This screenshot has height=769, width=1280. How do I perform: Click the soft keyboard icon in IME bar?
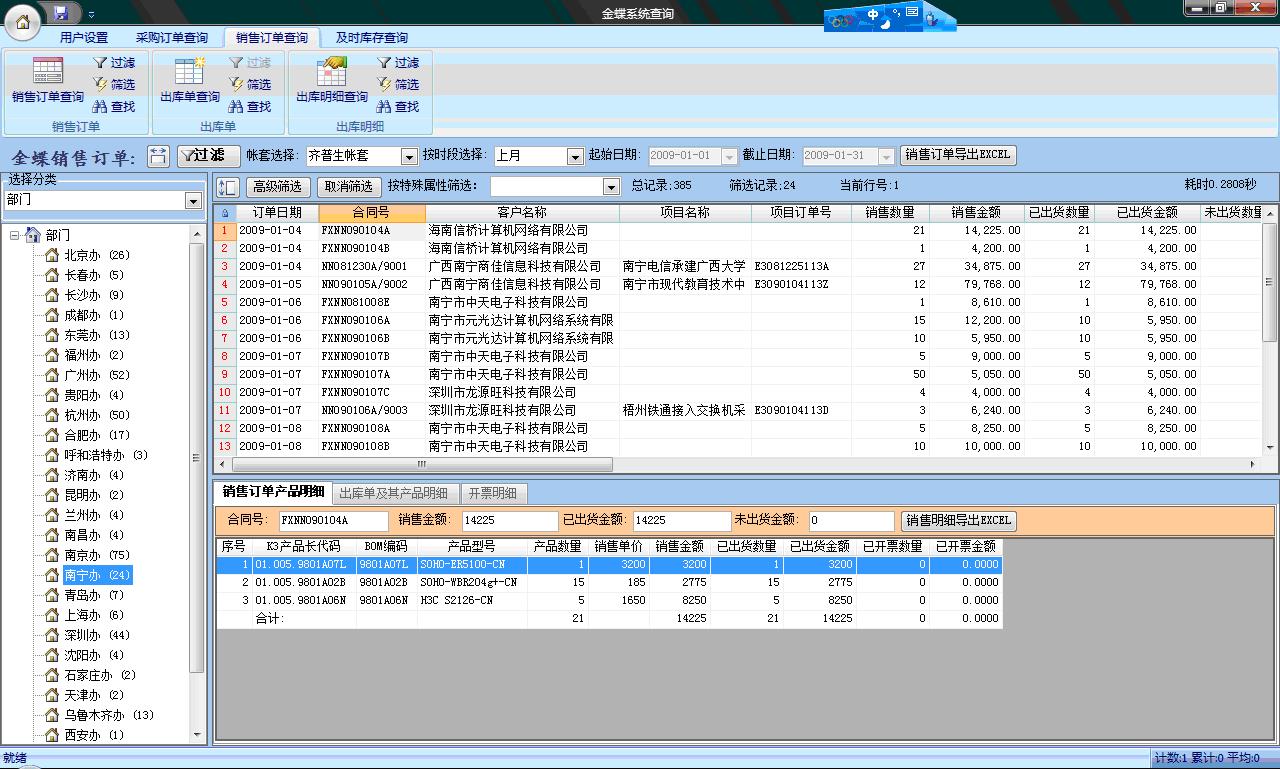(911, 12)
